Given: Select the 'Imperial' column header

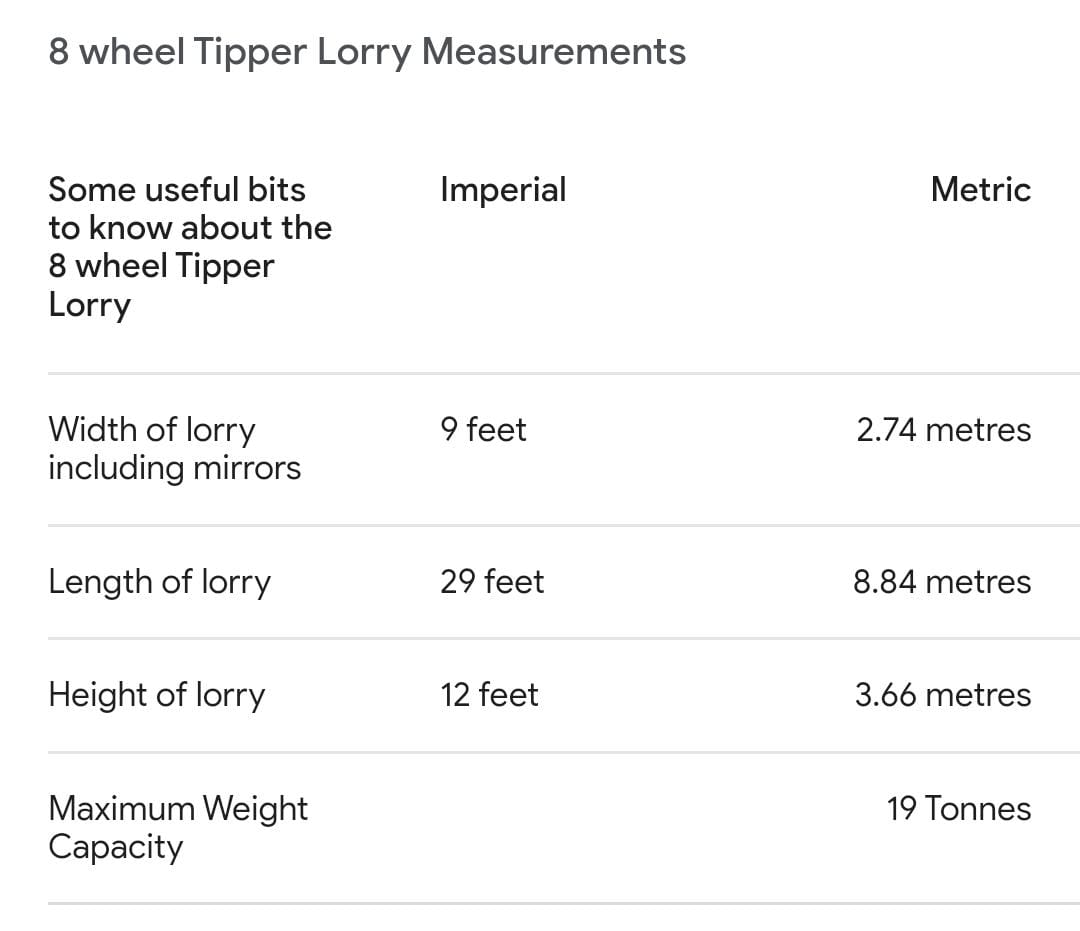Looking at the screenshot, I should point(503,190).
